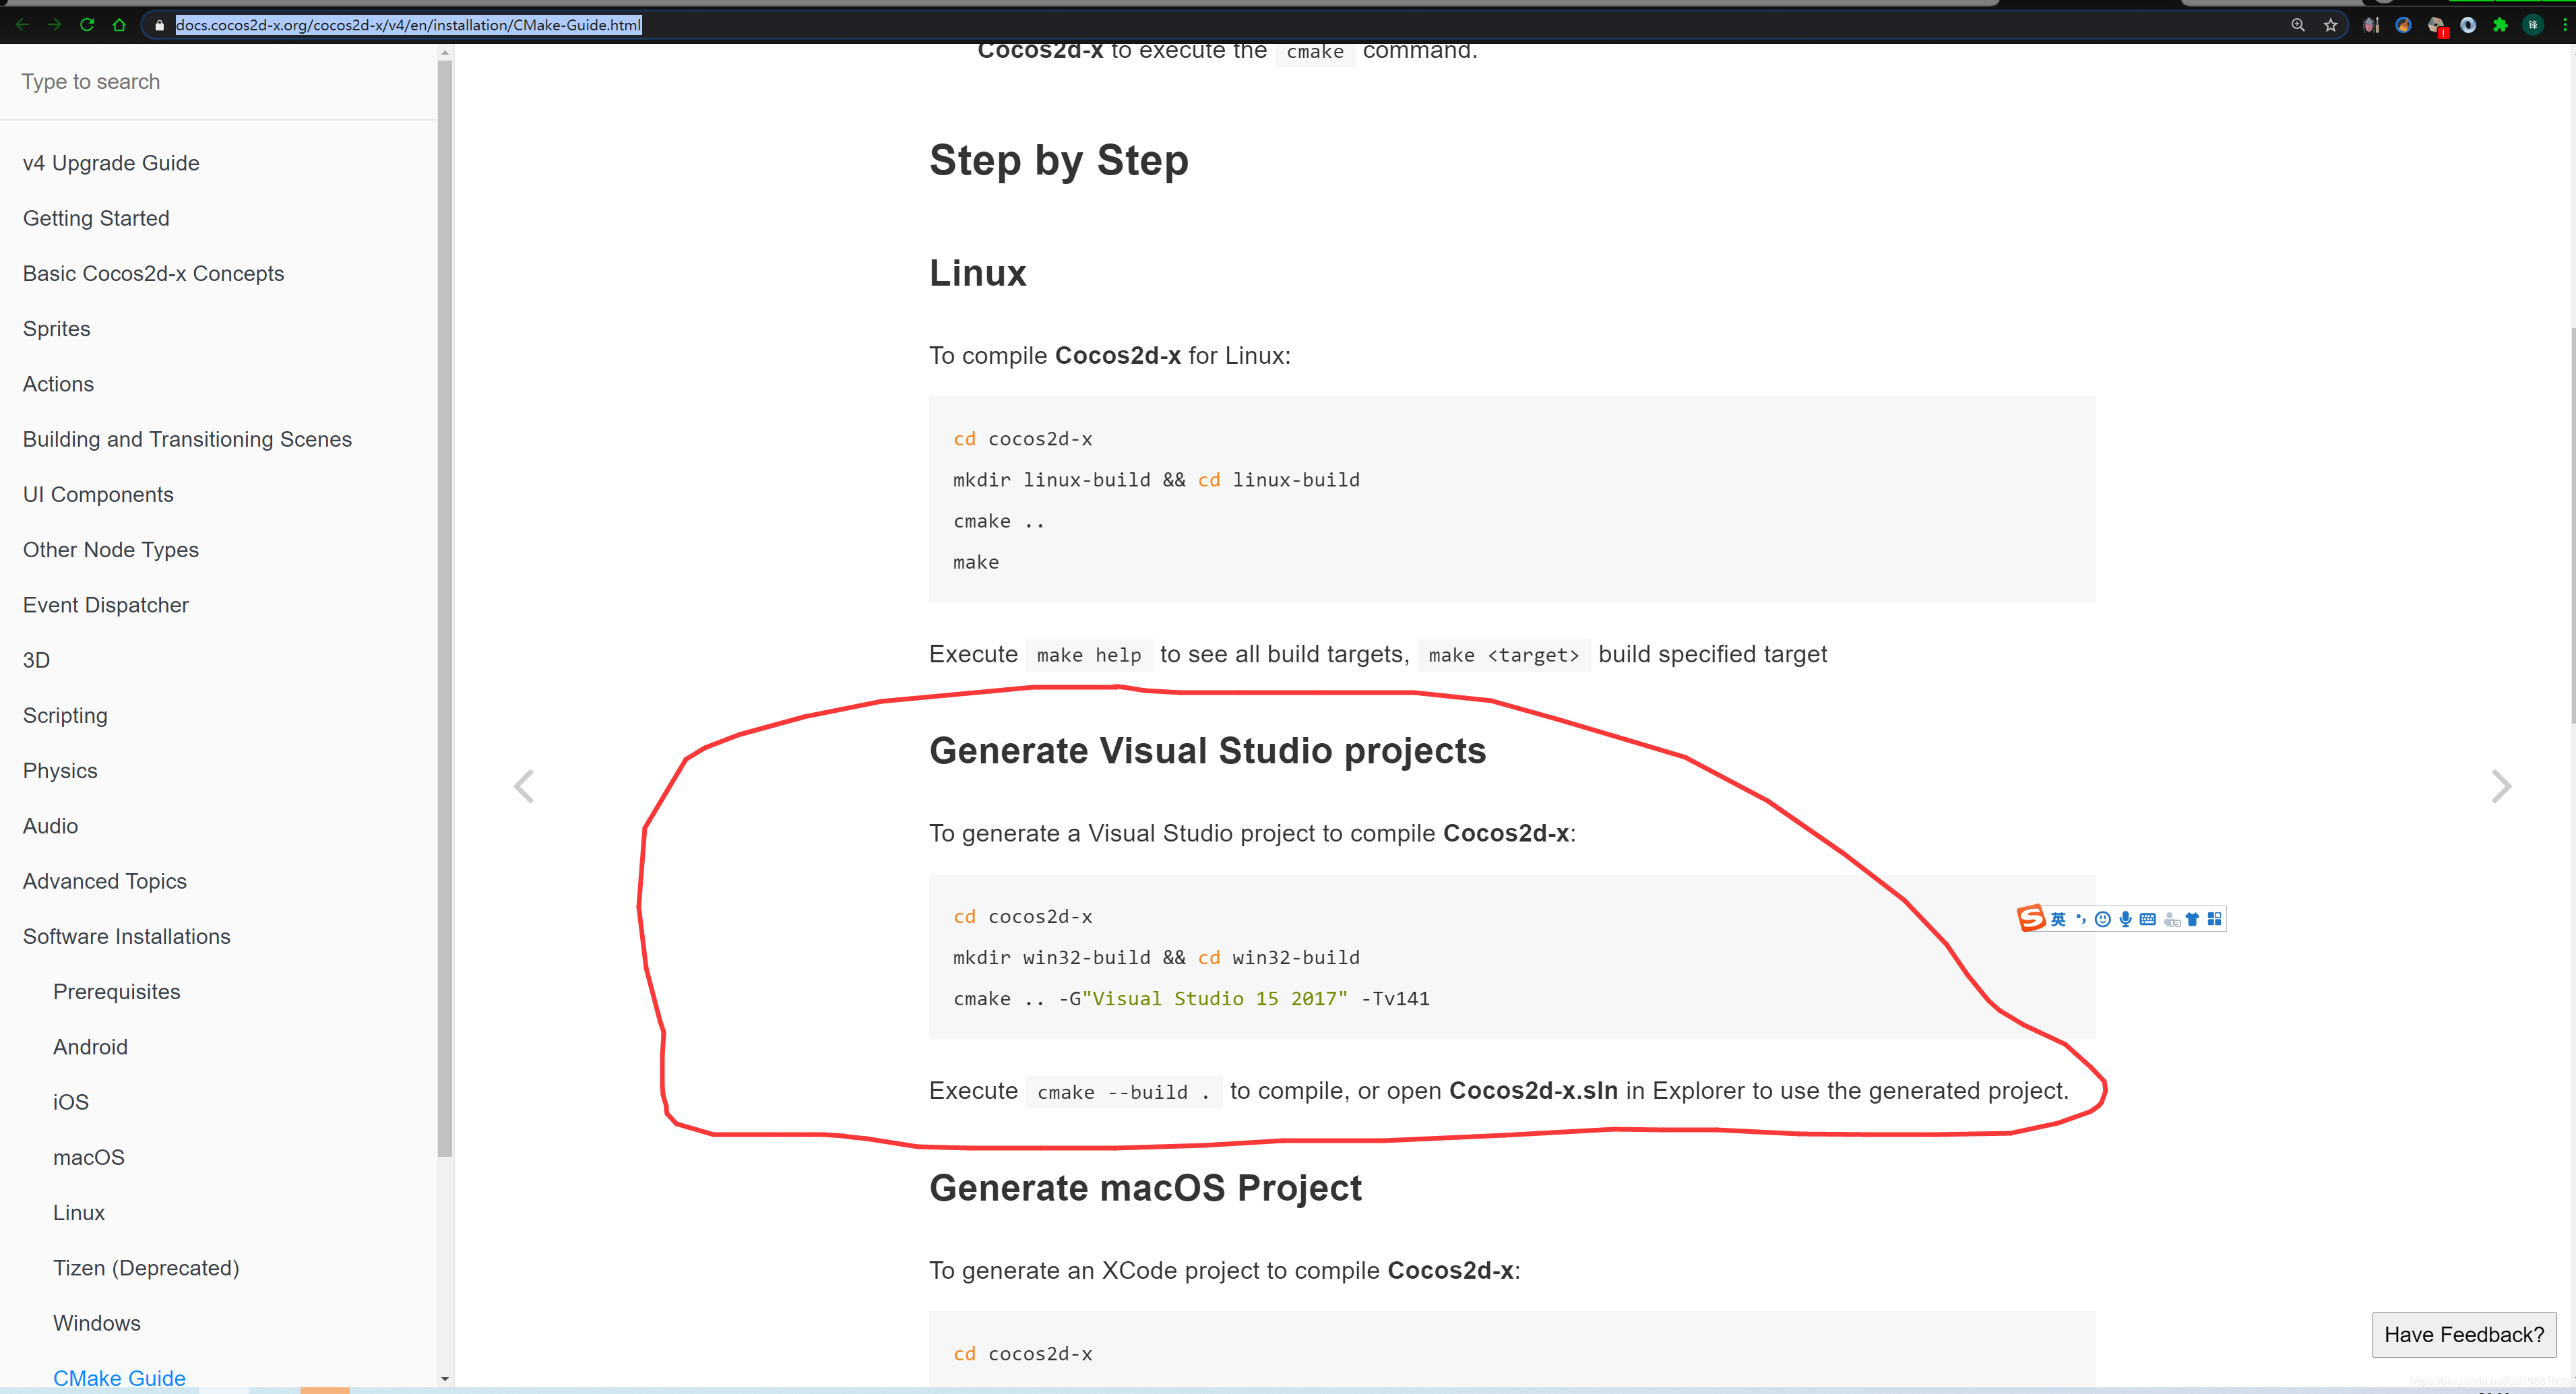This screenshot has height=1394, width=2576.
Task: Click the Generate Visual Studio projects heading
Action: 1207,751
